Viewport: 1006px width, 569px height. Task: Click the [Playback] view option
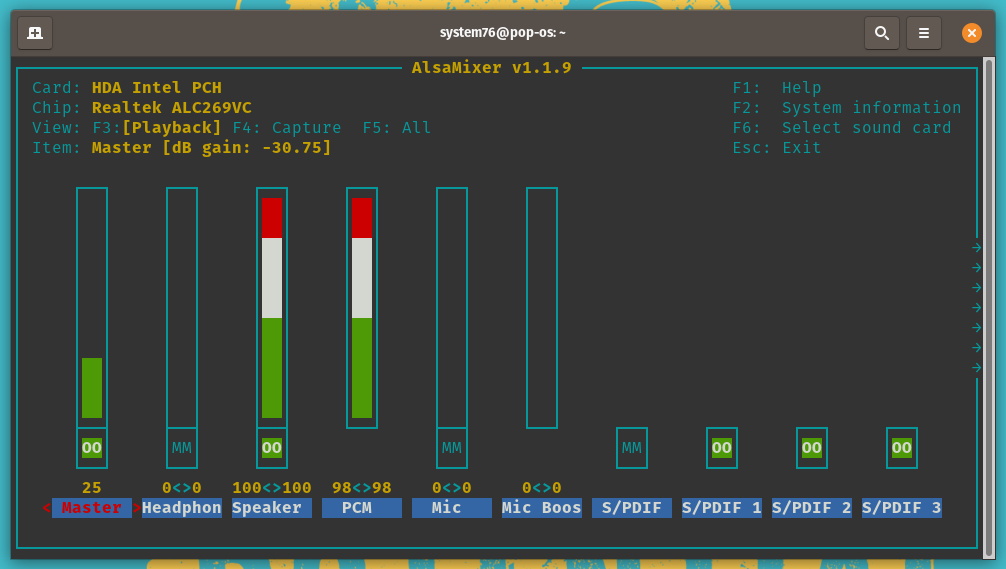coord(171,128)
